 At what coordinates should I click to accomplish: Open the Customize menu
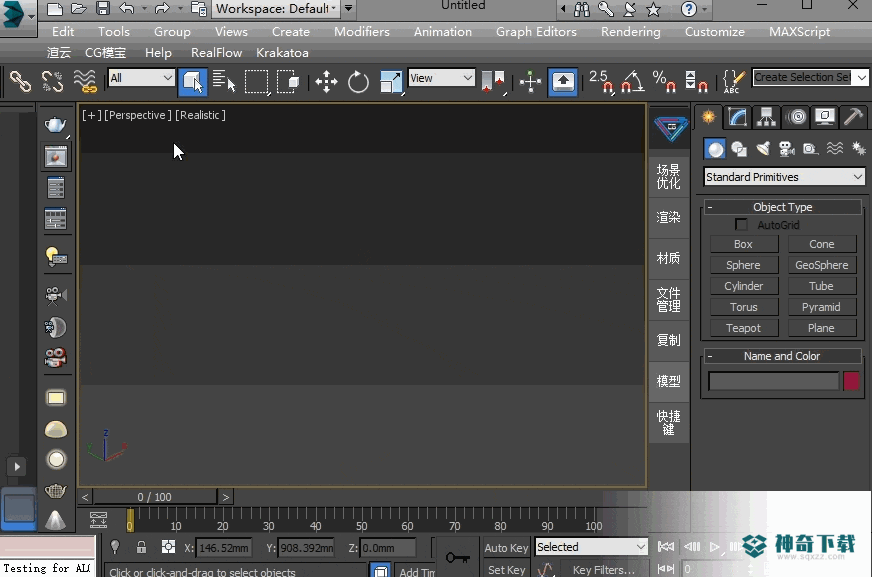click(x=715, y=32)
